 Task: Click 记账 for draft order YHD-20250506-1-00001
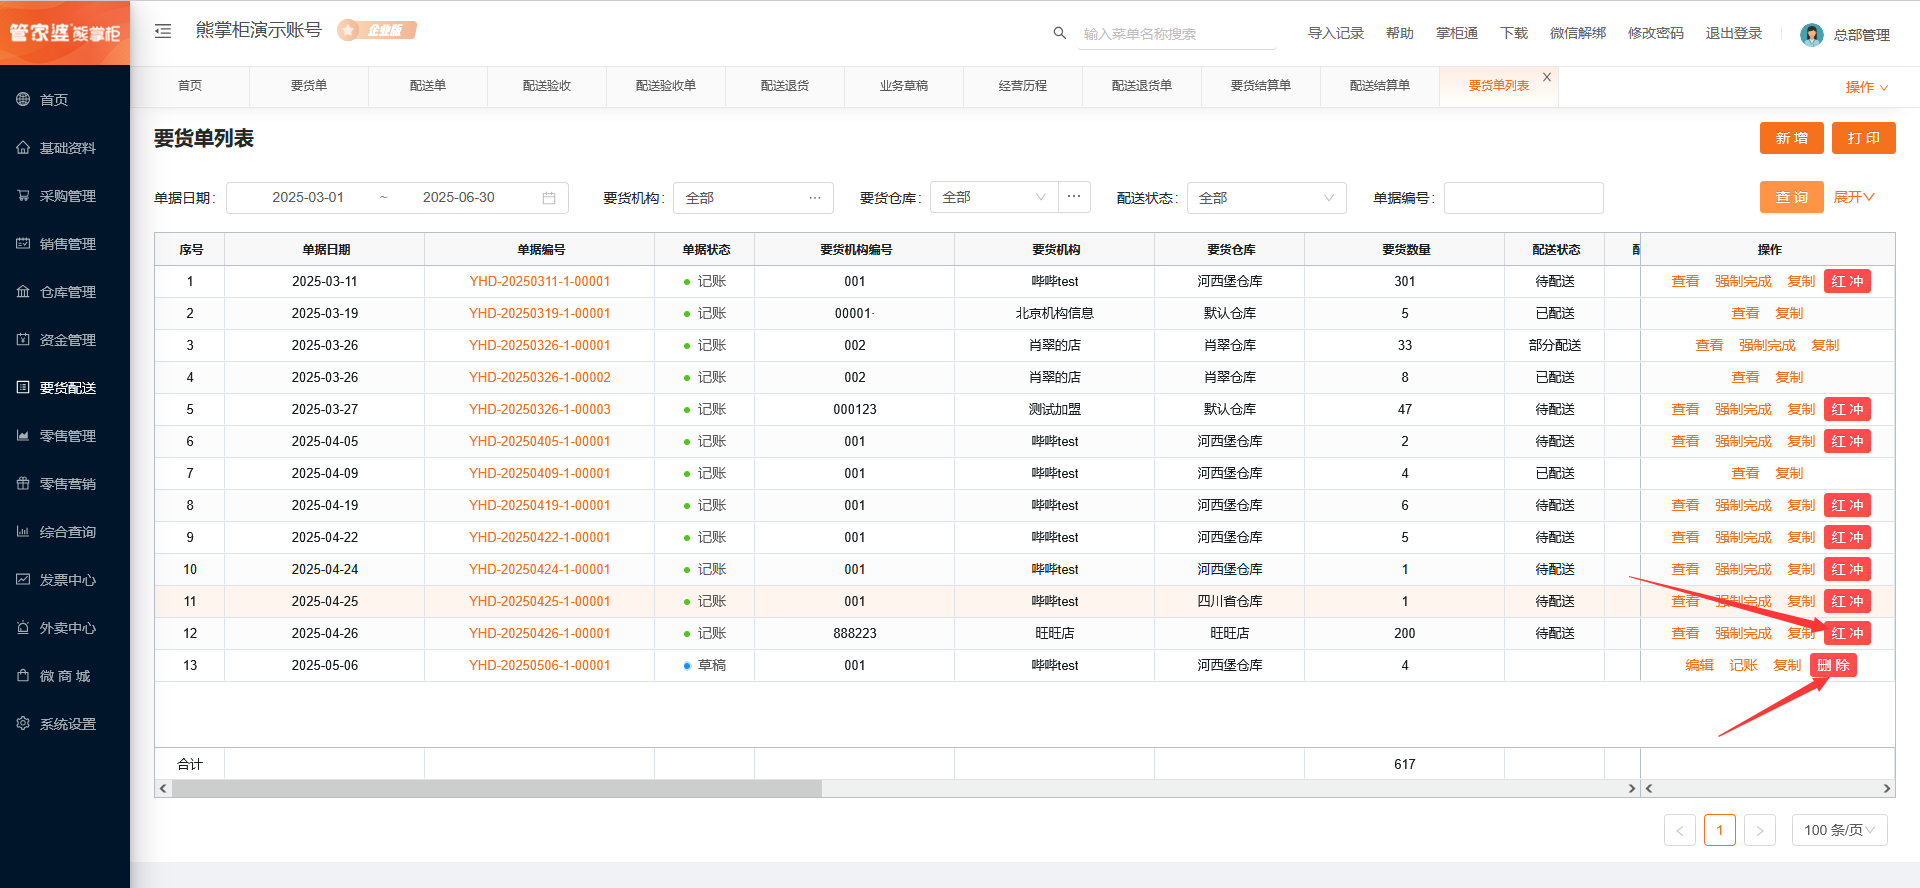[x=1743, y=665]
